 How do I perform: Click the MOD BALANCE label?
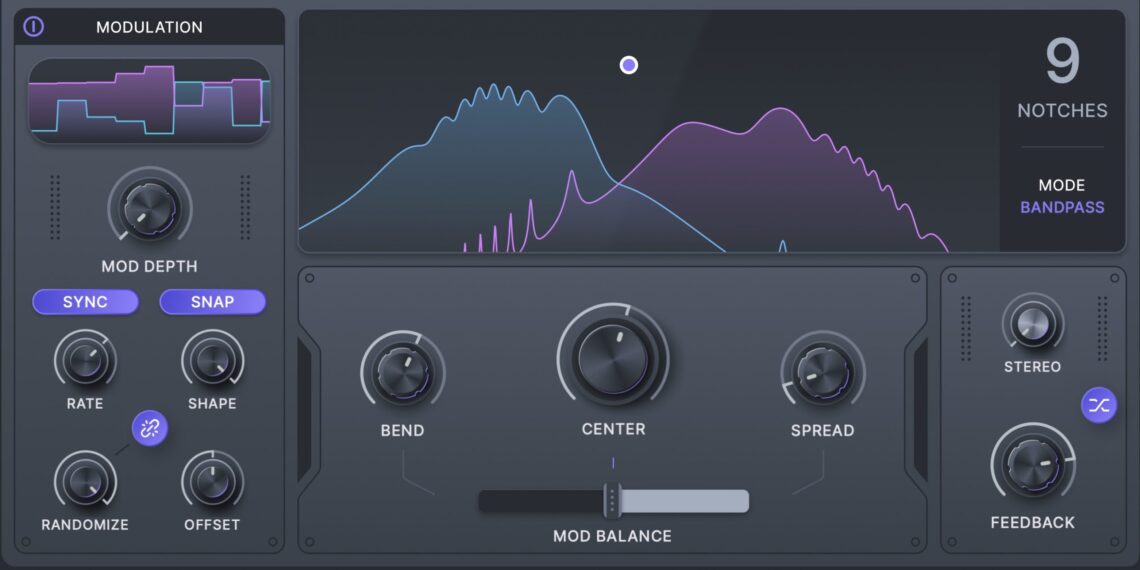(x=612, y=537)
